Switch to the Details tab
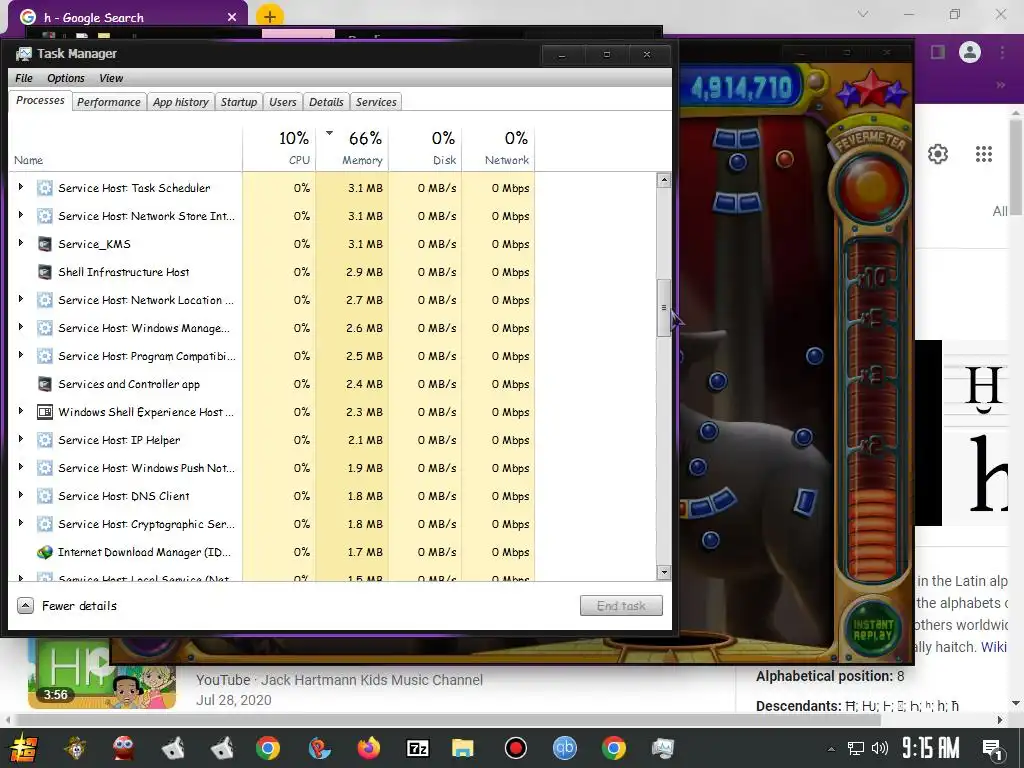 click(x=326, y=102)
